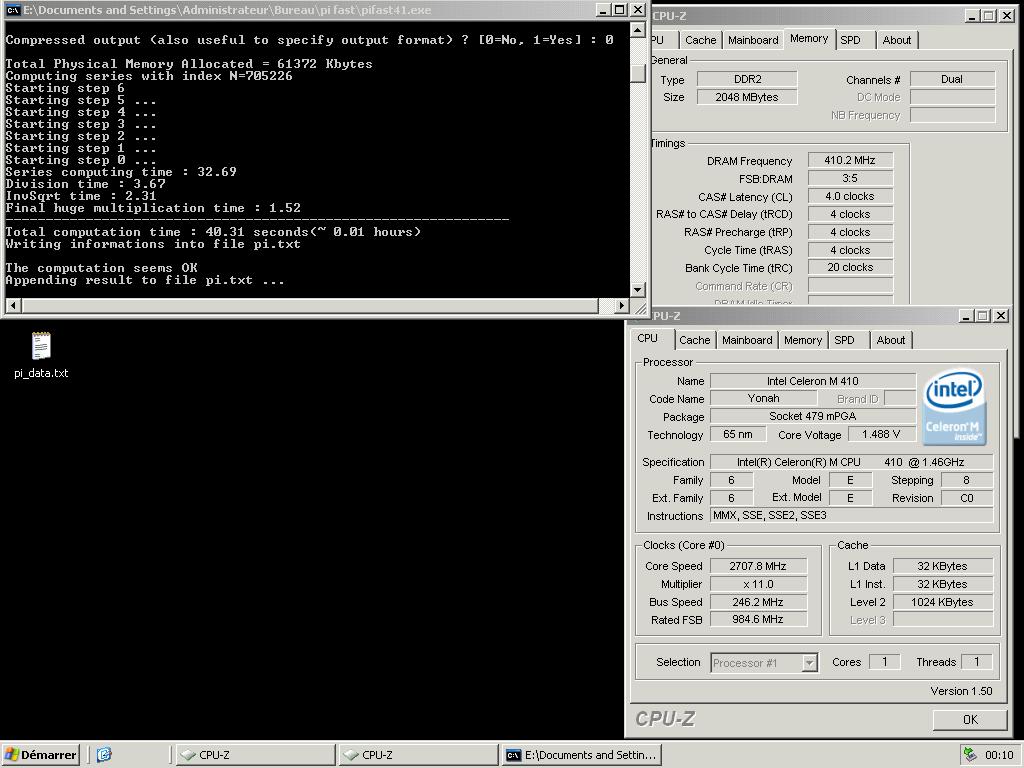Click memory Type DDR2 field
The height and width of the screenshot is (768, 1024).
point(747,80)
